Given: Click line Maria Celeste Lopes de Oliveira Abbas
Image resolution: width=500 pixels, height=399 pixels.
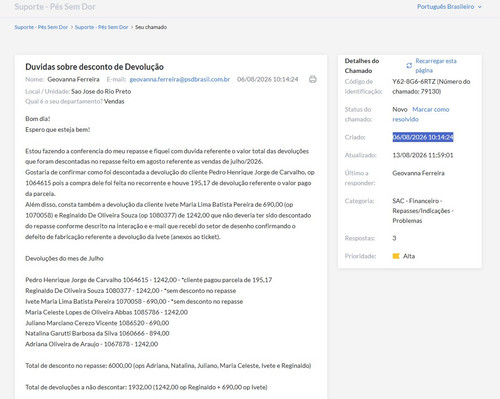Looking at the screenshot, I should [107, 312].
